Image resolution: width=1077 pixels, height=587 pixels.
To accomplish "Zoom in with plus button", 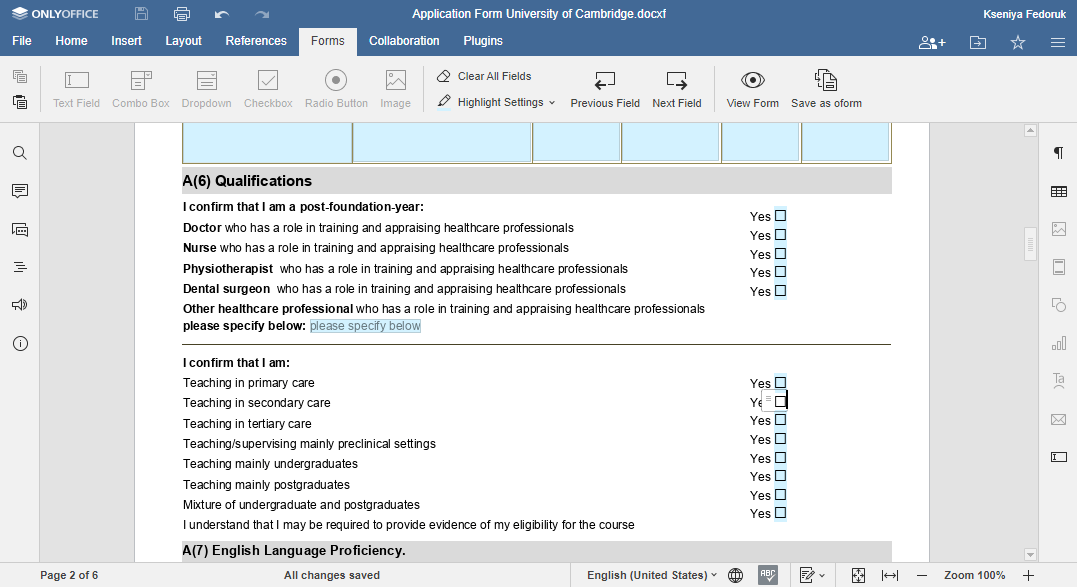I will click(x=1028, y=575).
